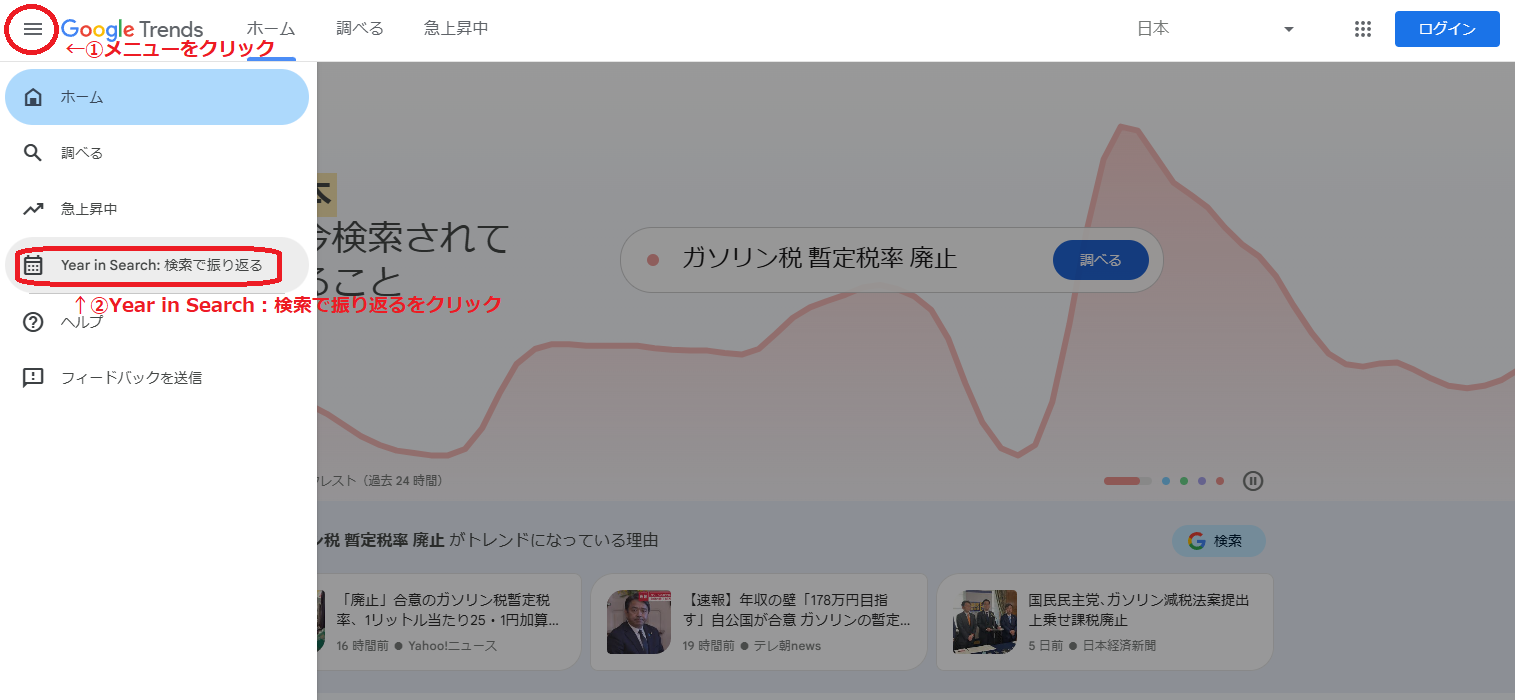Screen dimensions: 1515x700
Task: Select the green carousel dot indicator
Action: tap(1183, 481)
